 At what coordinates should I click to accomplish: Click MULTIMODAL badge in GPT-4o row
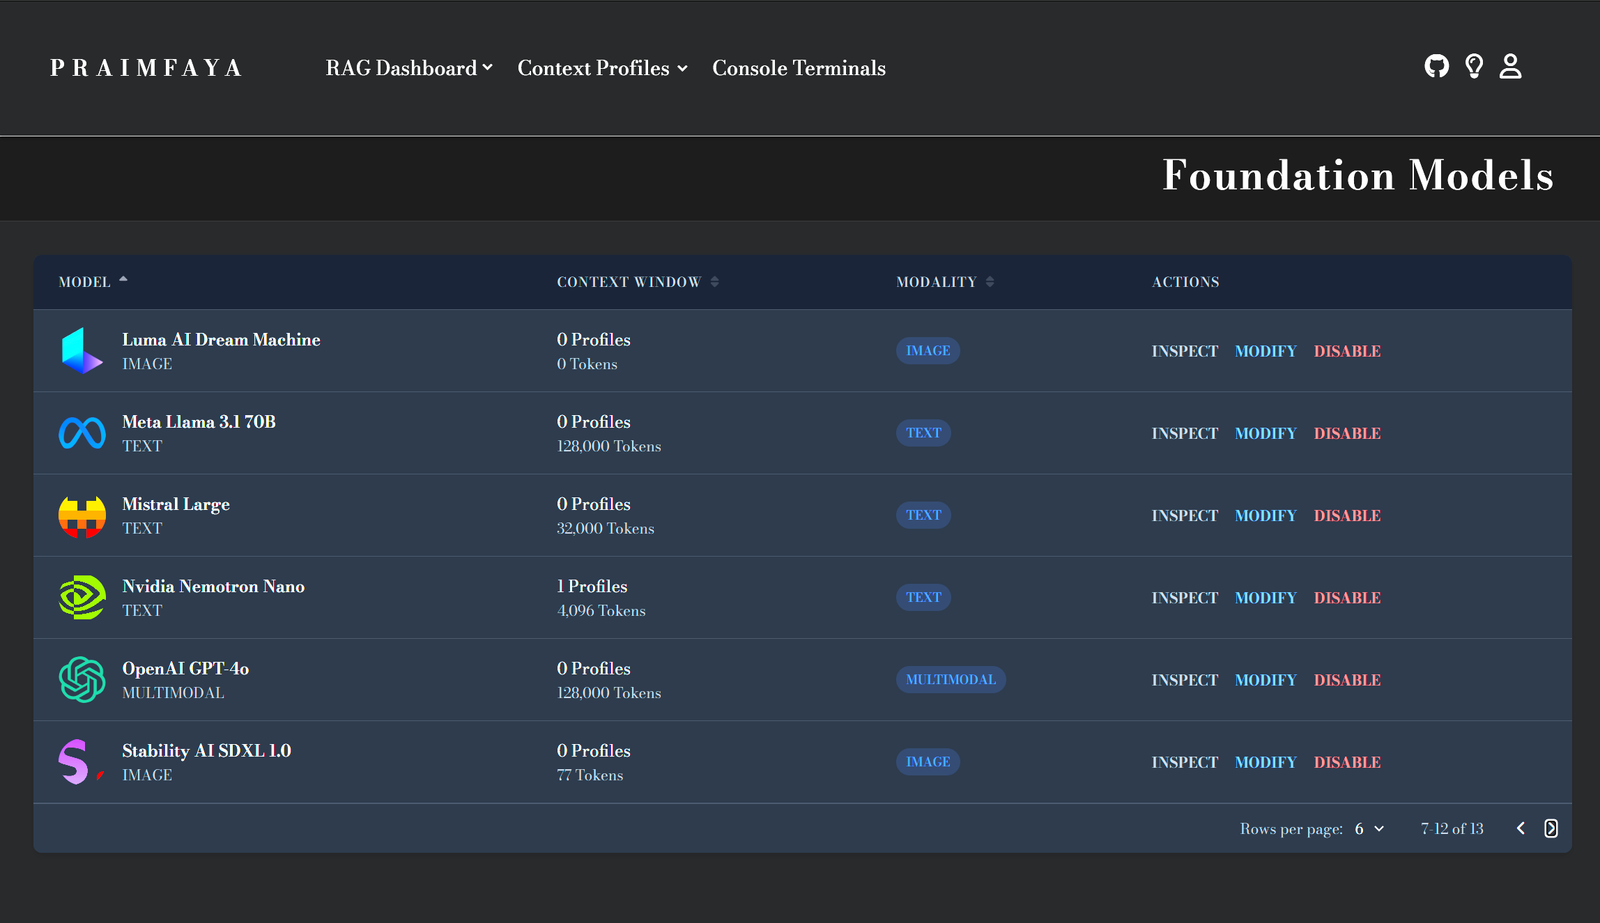(x=951, y=680)
